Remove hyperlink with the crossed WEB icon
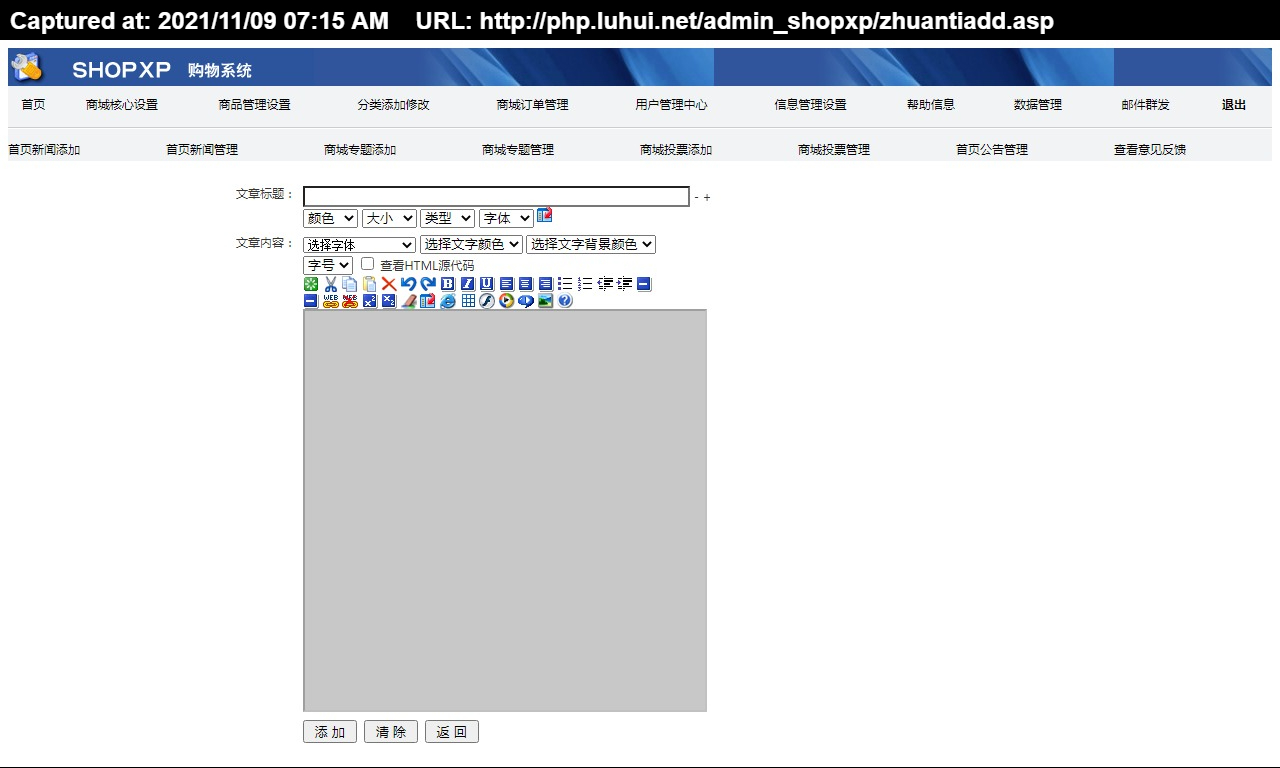Image resolution: width=1280 pixels, height=768 pixels. point(350,301)
